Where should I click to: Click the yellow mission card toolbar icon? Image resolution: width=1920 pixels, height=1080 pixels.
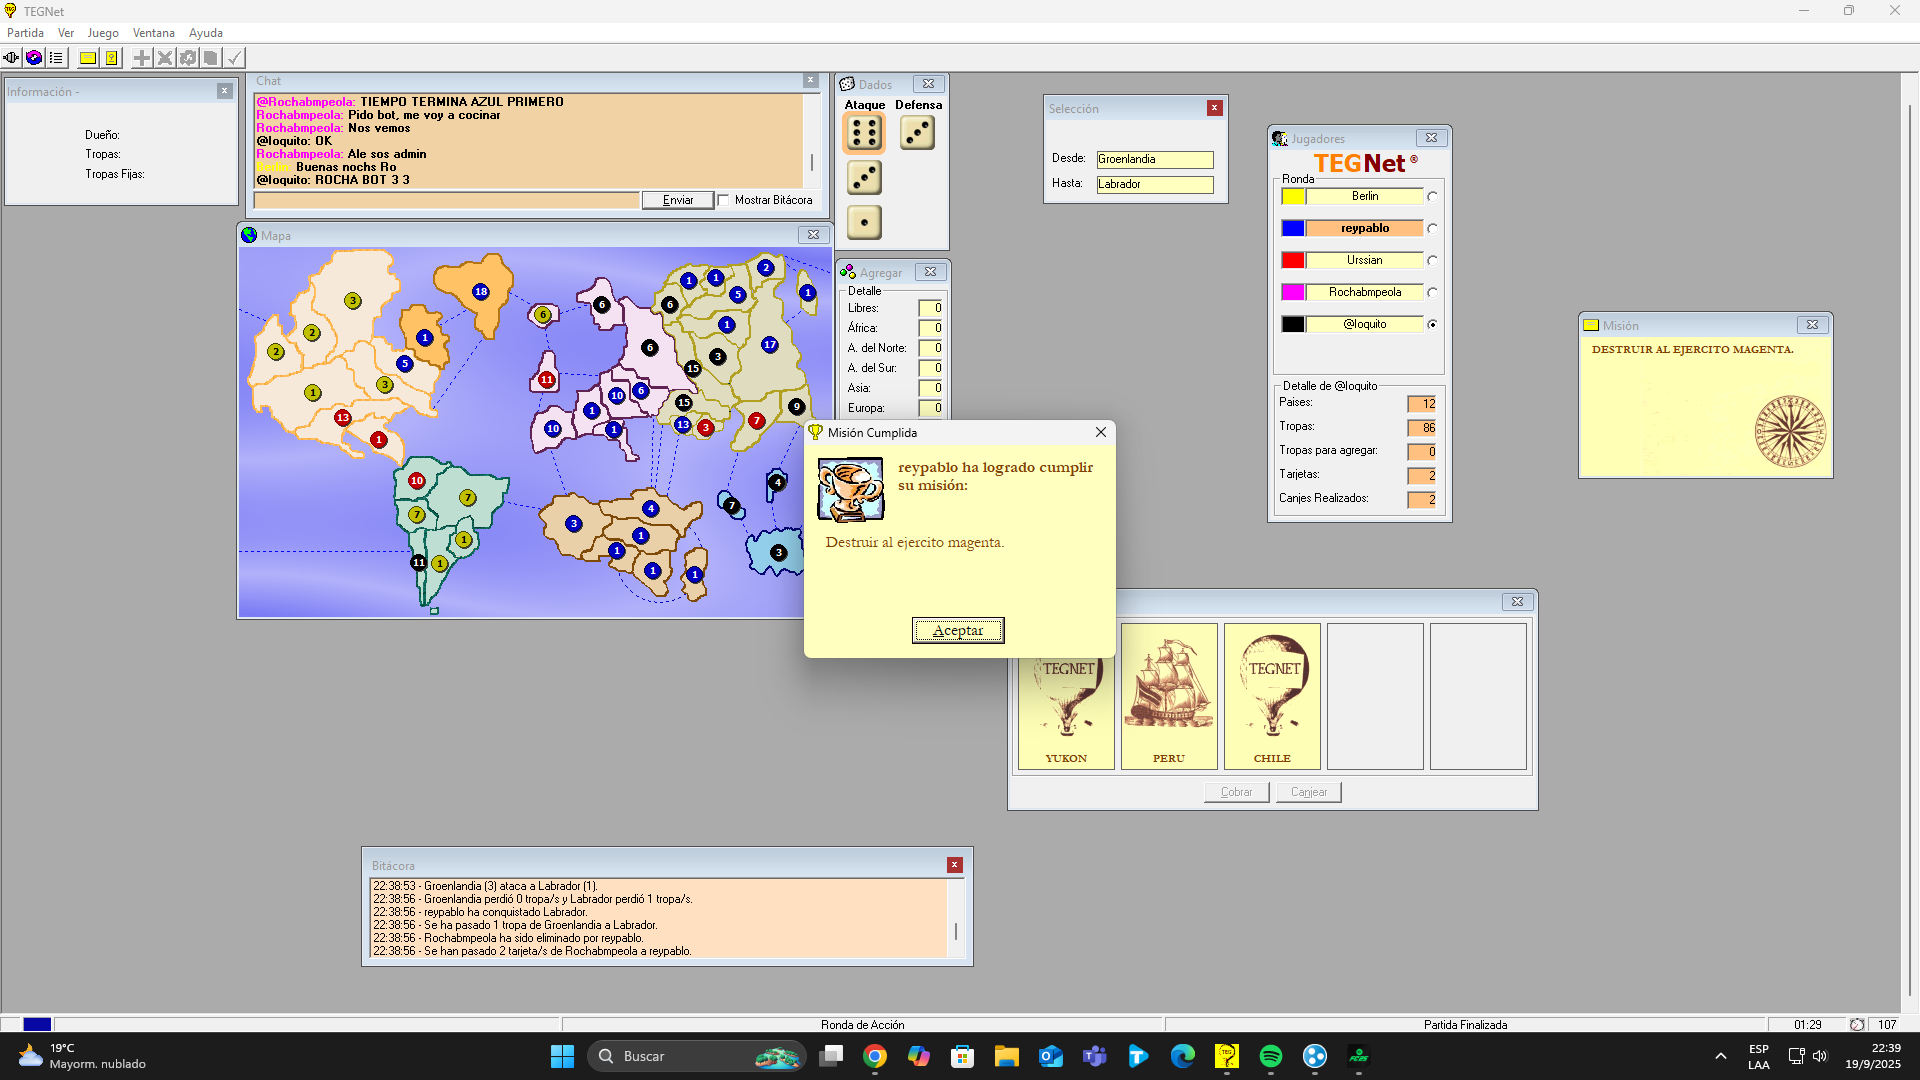[x=88, y=58]
